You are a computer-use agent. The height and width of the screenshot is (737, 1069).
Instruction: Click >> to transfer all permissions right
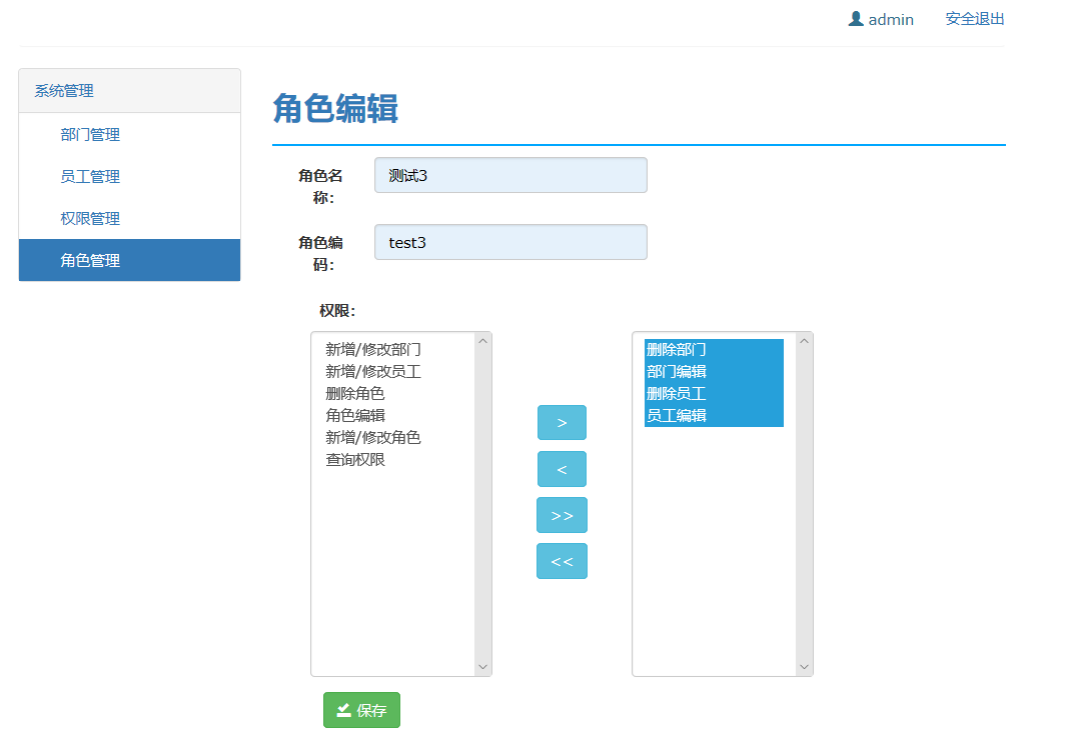[x=561, y=514]
